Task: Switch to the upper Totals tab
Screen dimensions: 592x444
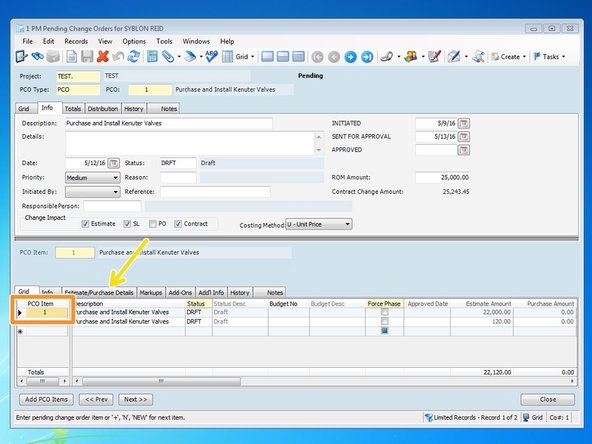Action: click(x=73, y=109)
